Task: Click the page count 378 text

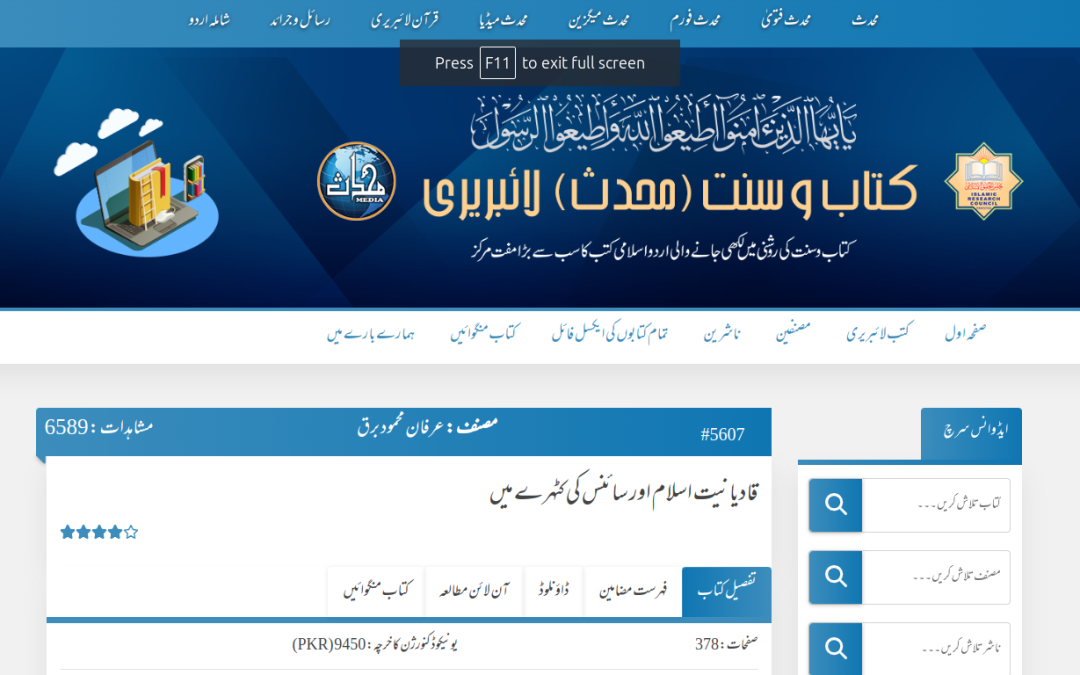Action: 707,644
